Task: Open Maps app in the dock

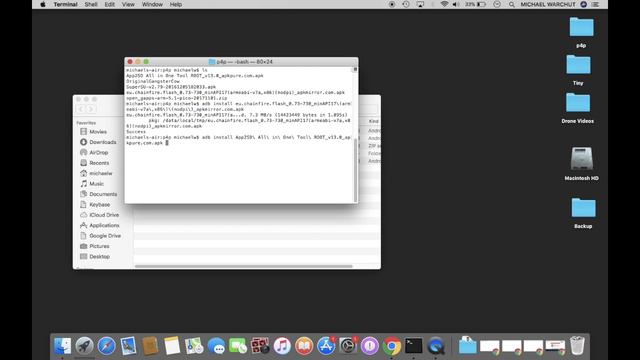Action: [194, 346]
